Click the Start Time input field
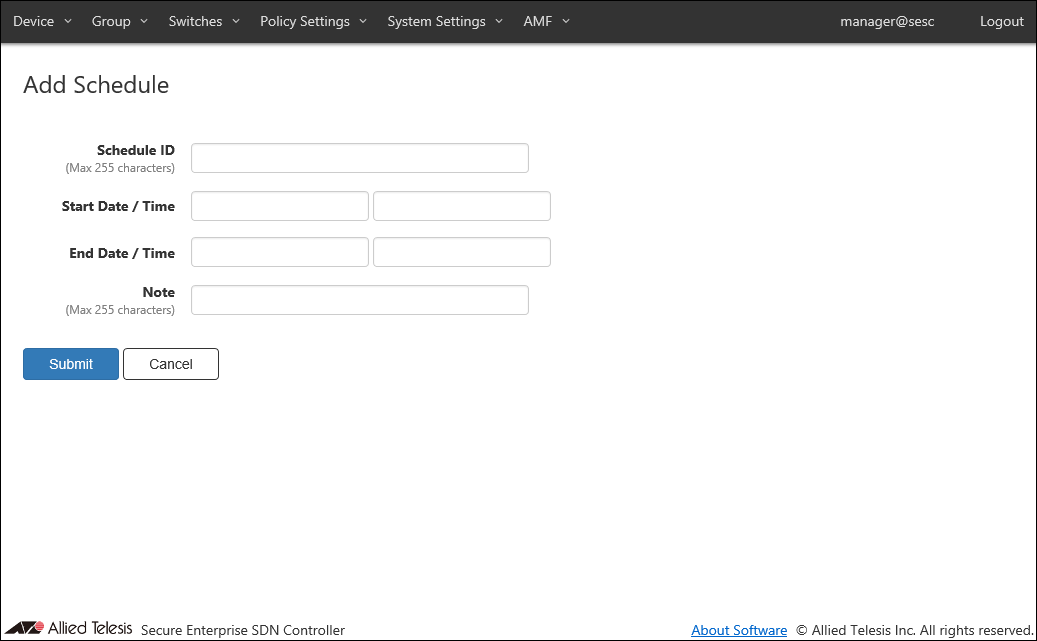 461,206
